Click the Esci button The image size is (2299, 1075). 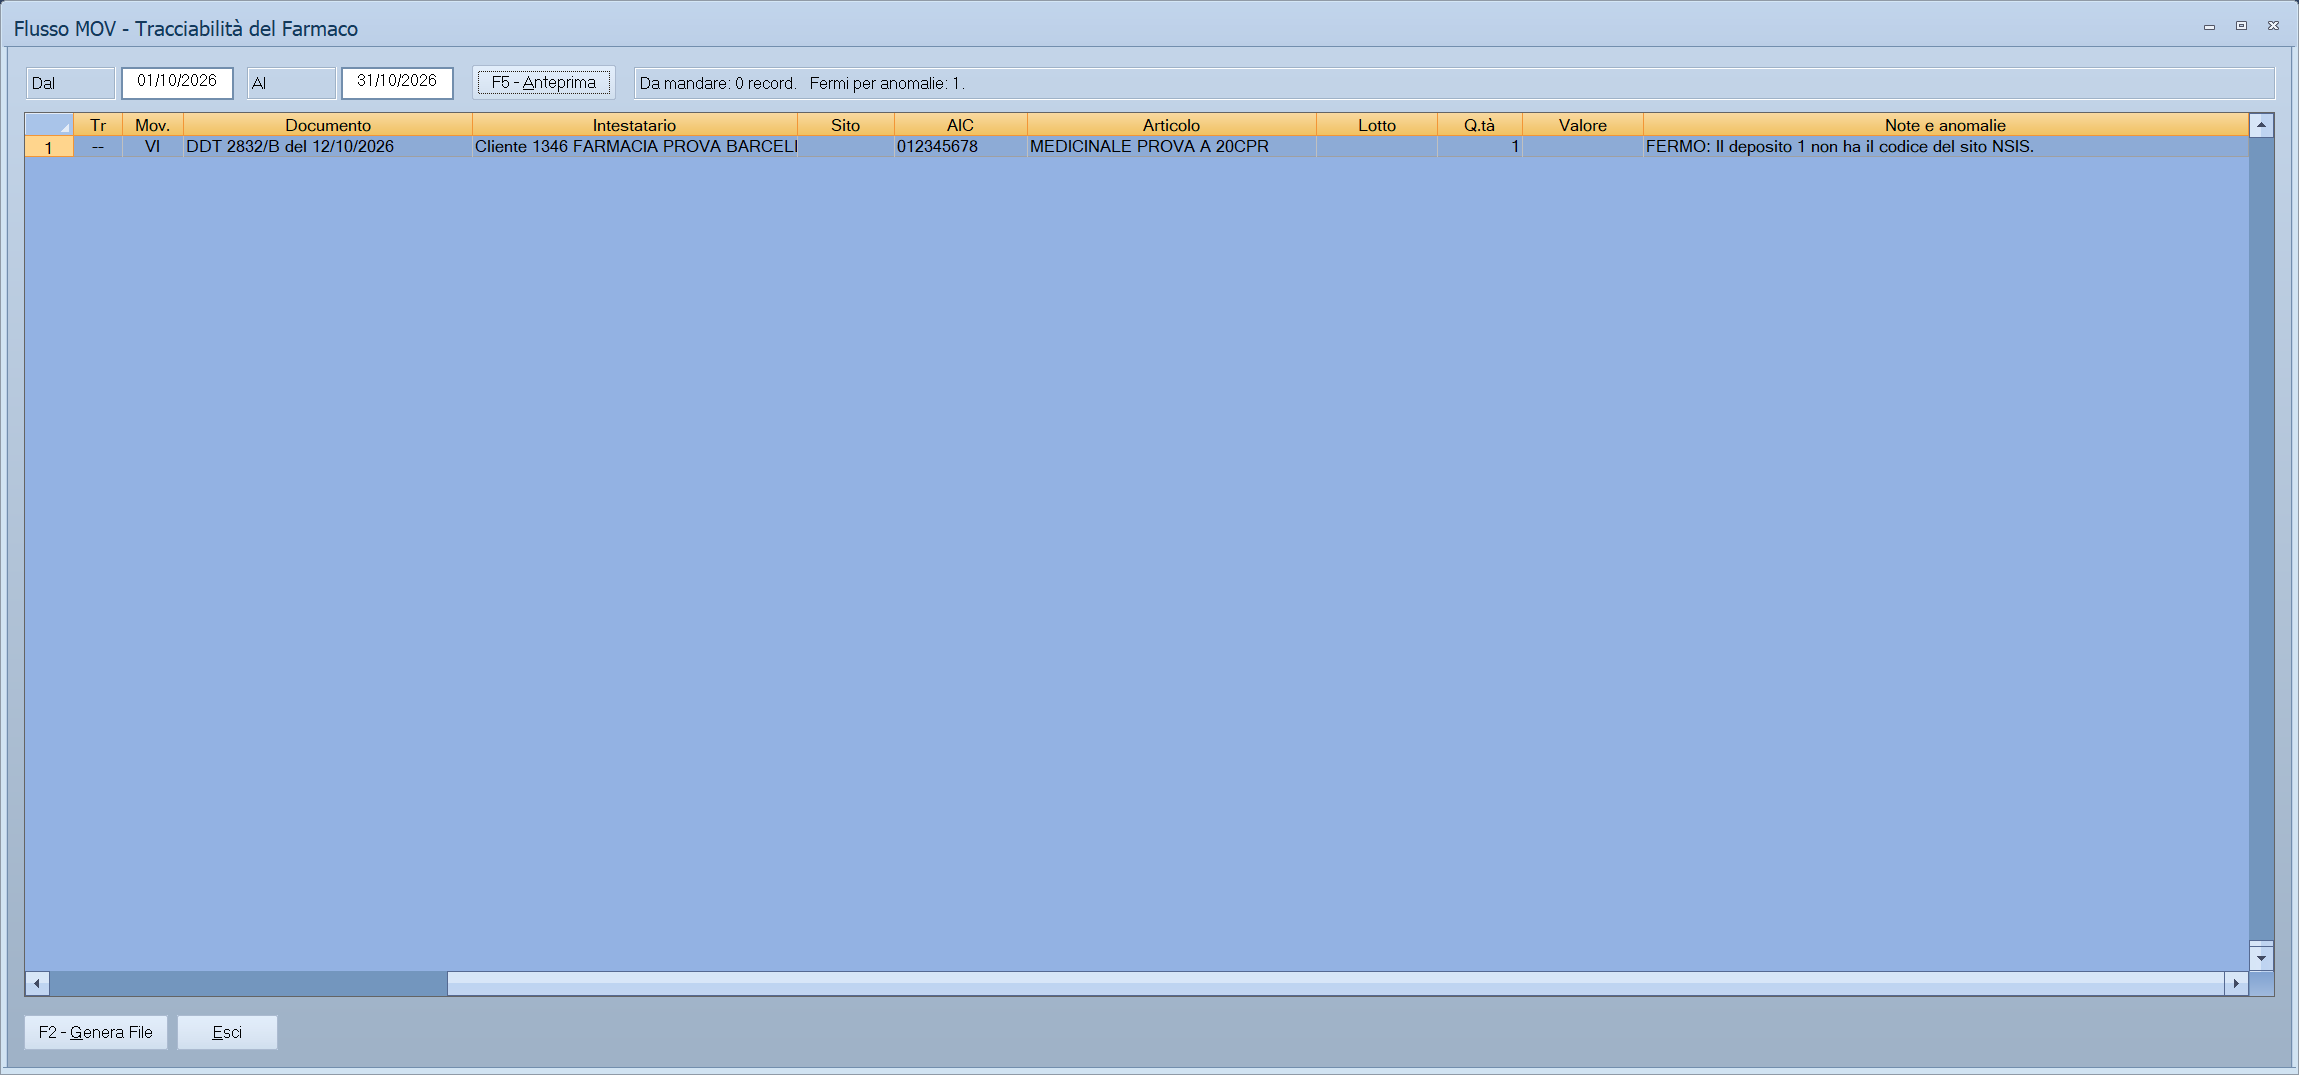(x=227, y=1032)
